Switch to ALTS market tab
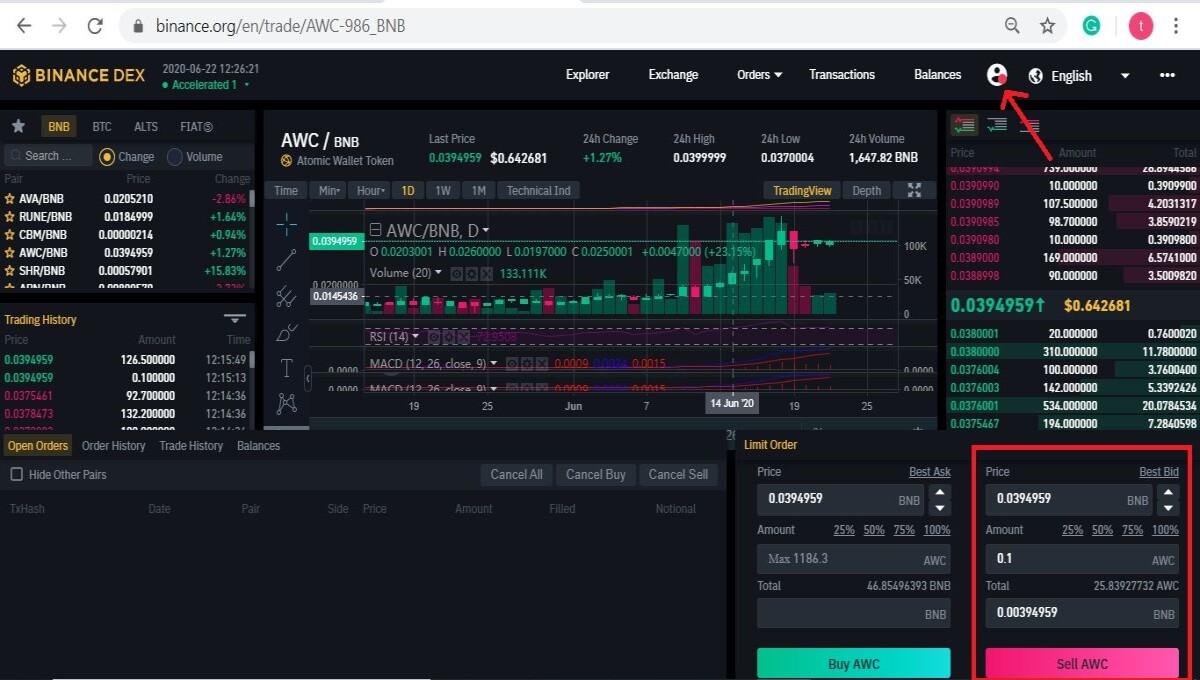 (146, 127)
